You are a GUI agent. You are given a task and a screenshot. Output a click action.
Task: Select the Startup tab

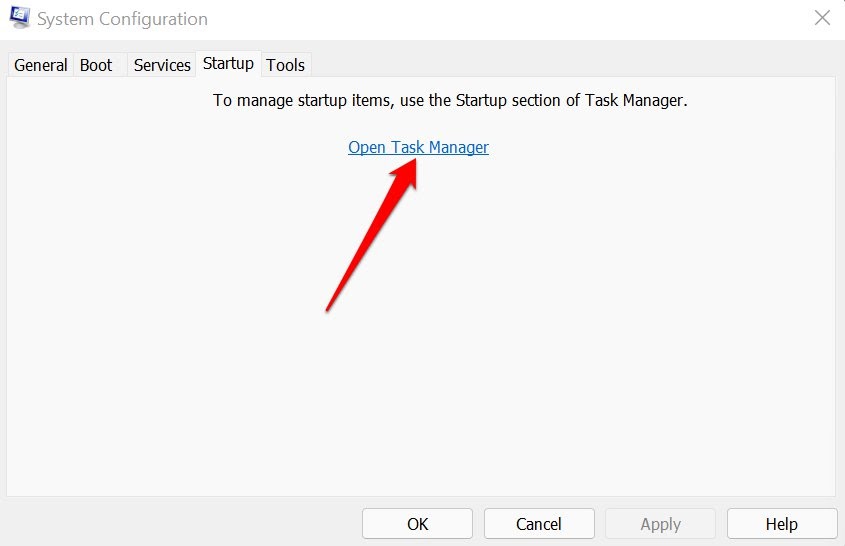pyautogui.click(x=228, y=63)
